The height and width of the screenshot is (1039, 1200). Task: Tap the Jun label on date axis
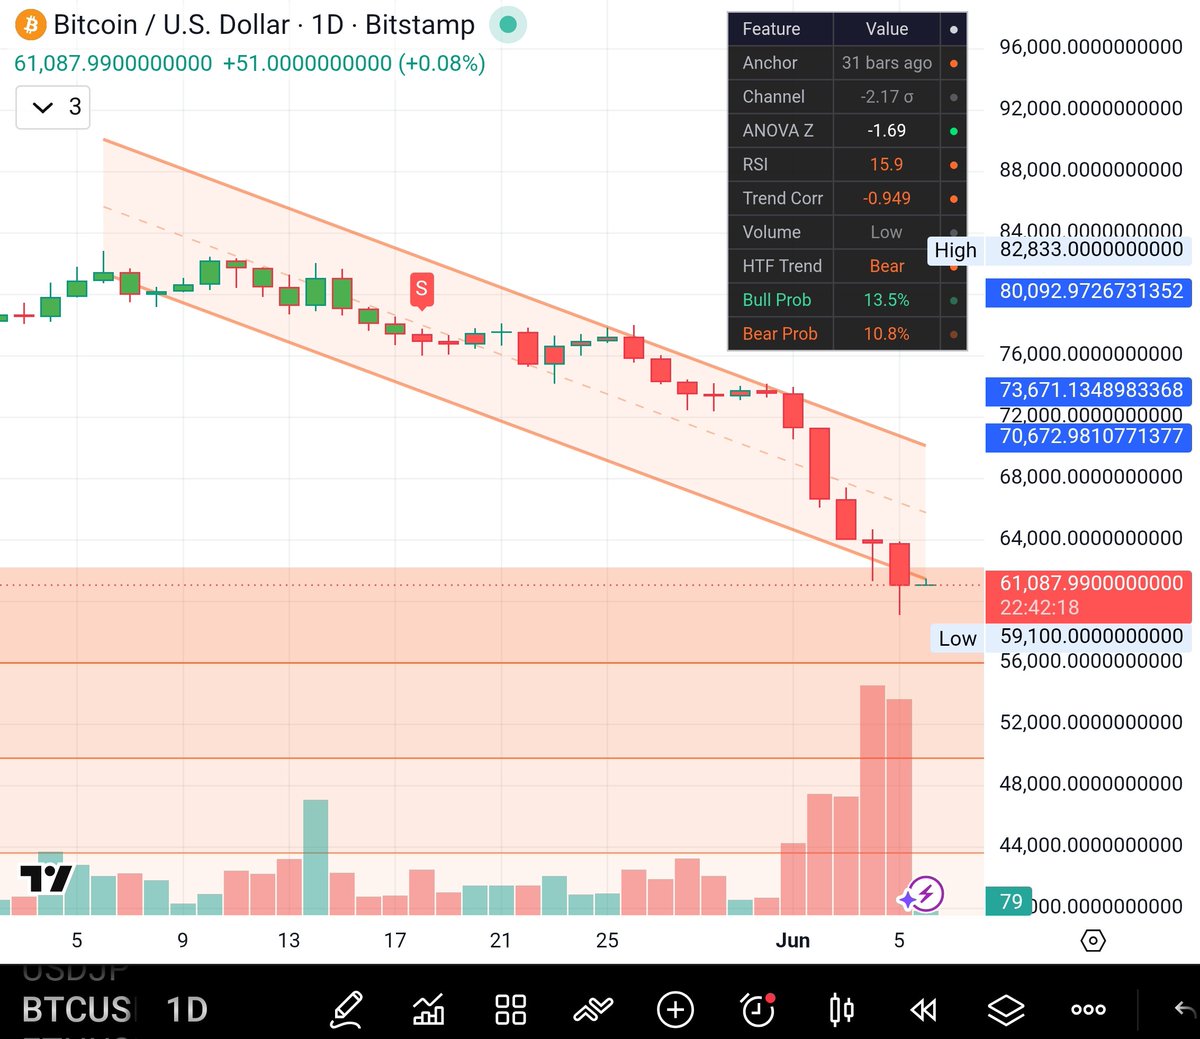(793, 941)
